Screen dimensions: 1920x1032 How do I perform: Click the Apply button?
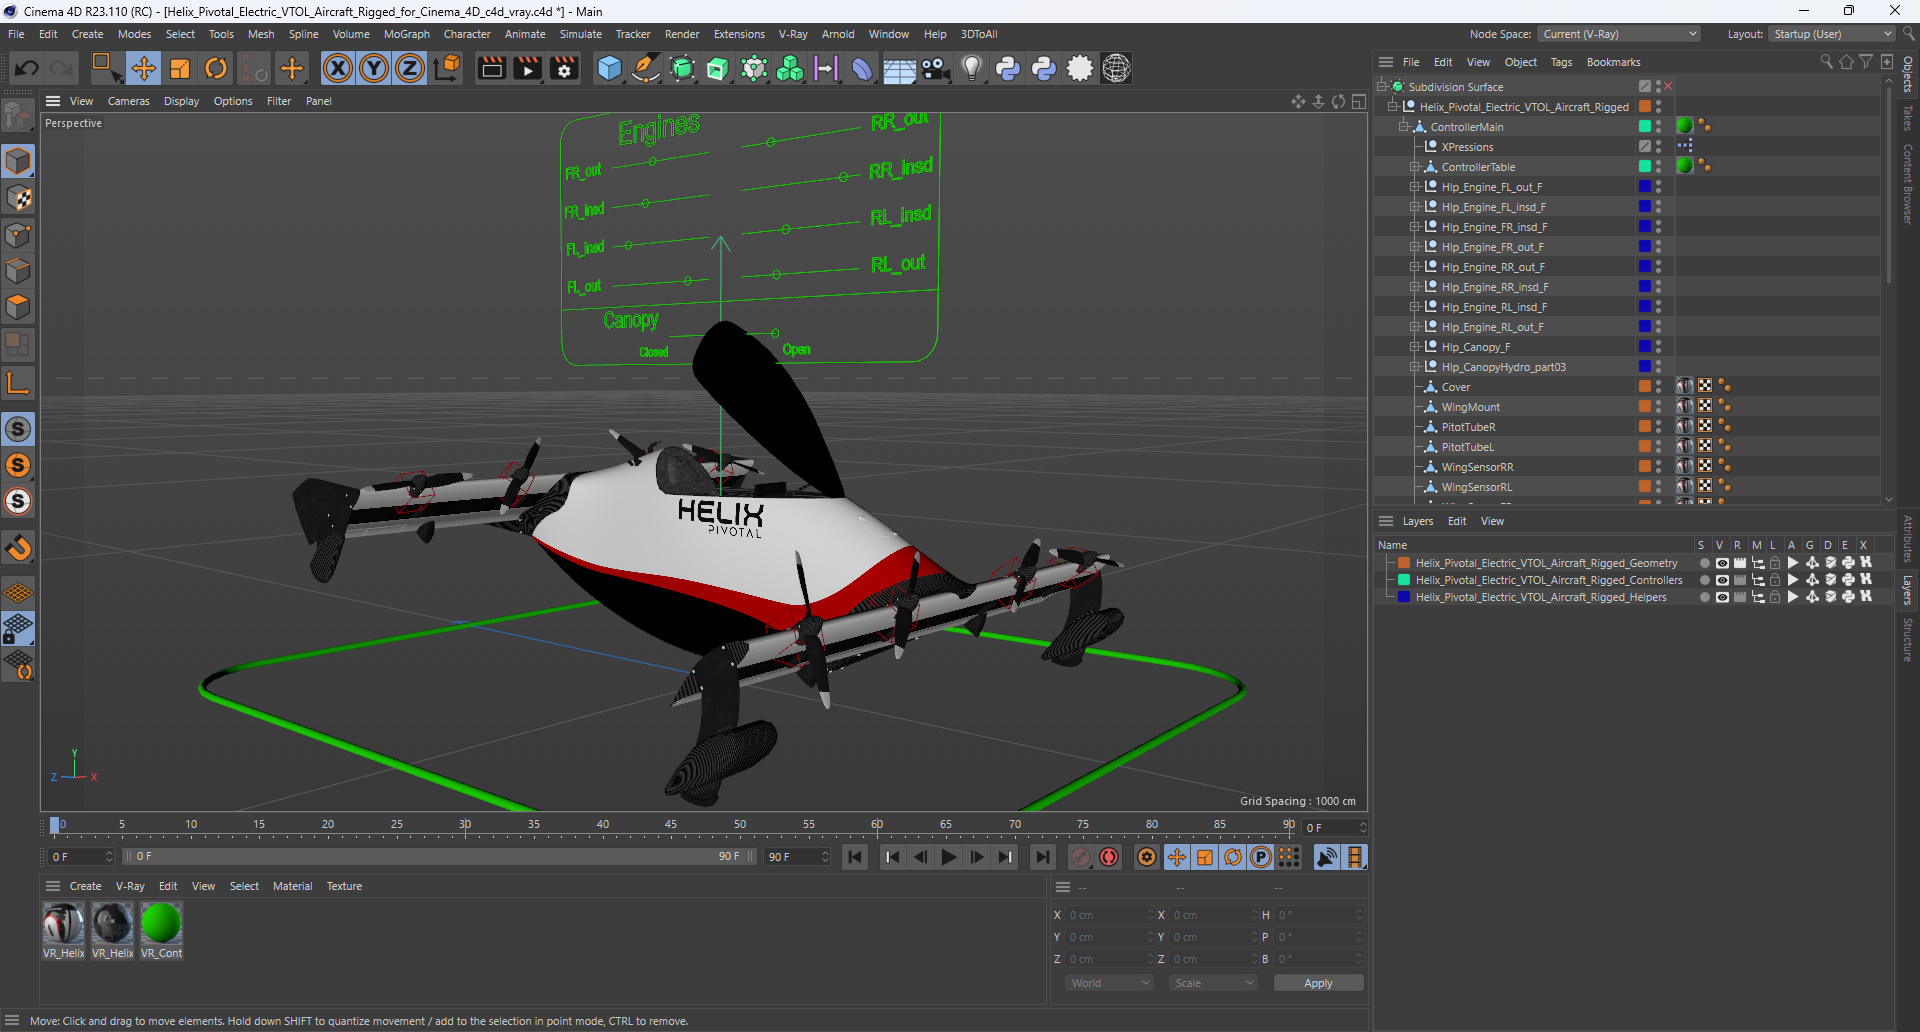click(1318, 983)
